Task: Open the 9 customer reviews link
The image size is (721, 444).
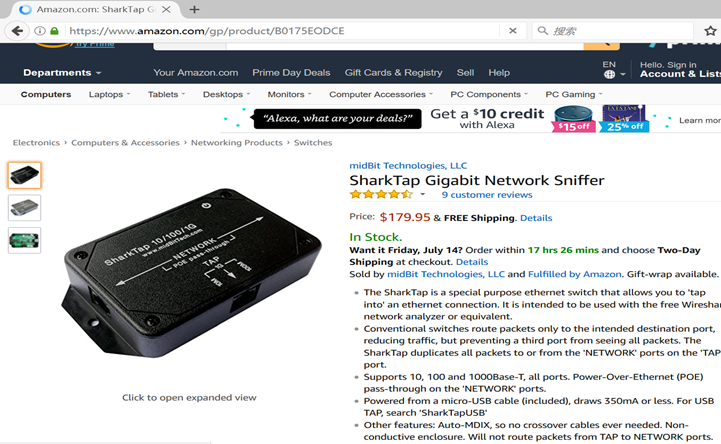Action: pyautogui.click(x=487, y=195)
